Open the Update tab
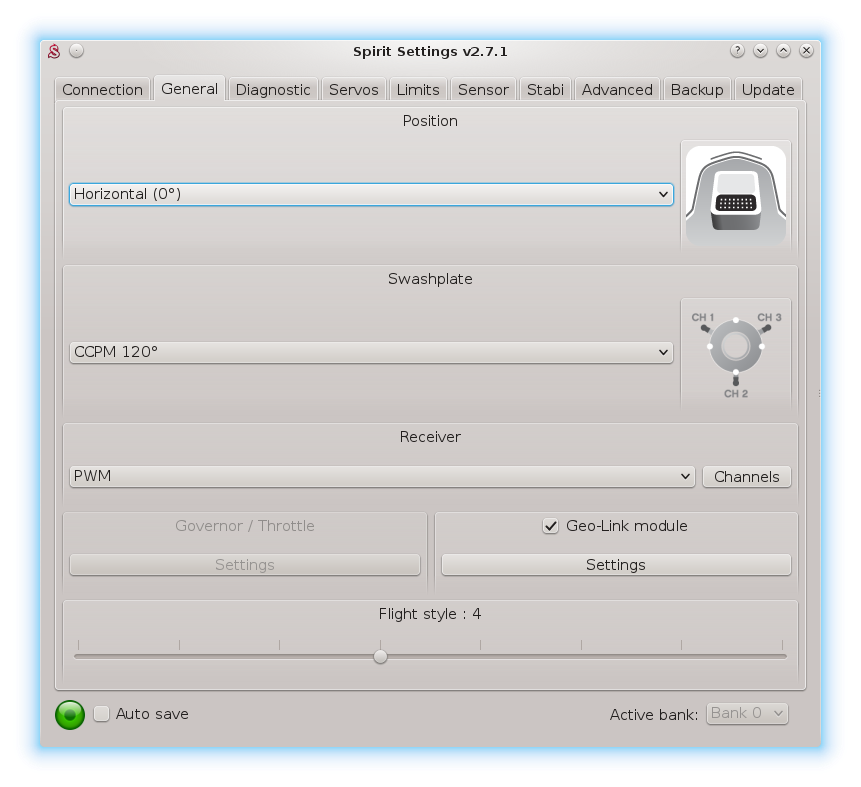 tap(768, 90)
